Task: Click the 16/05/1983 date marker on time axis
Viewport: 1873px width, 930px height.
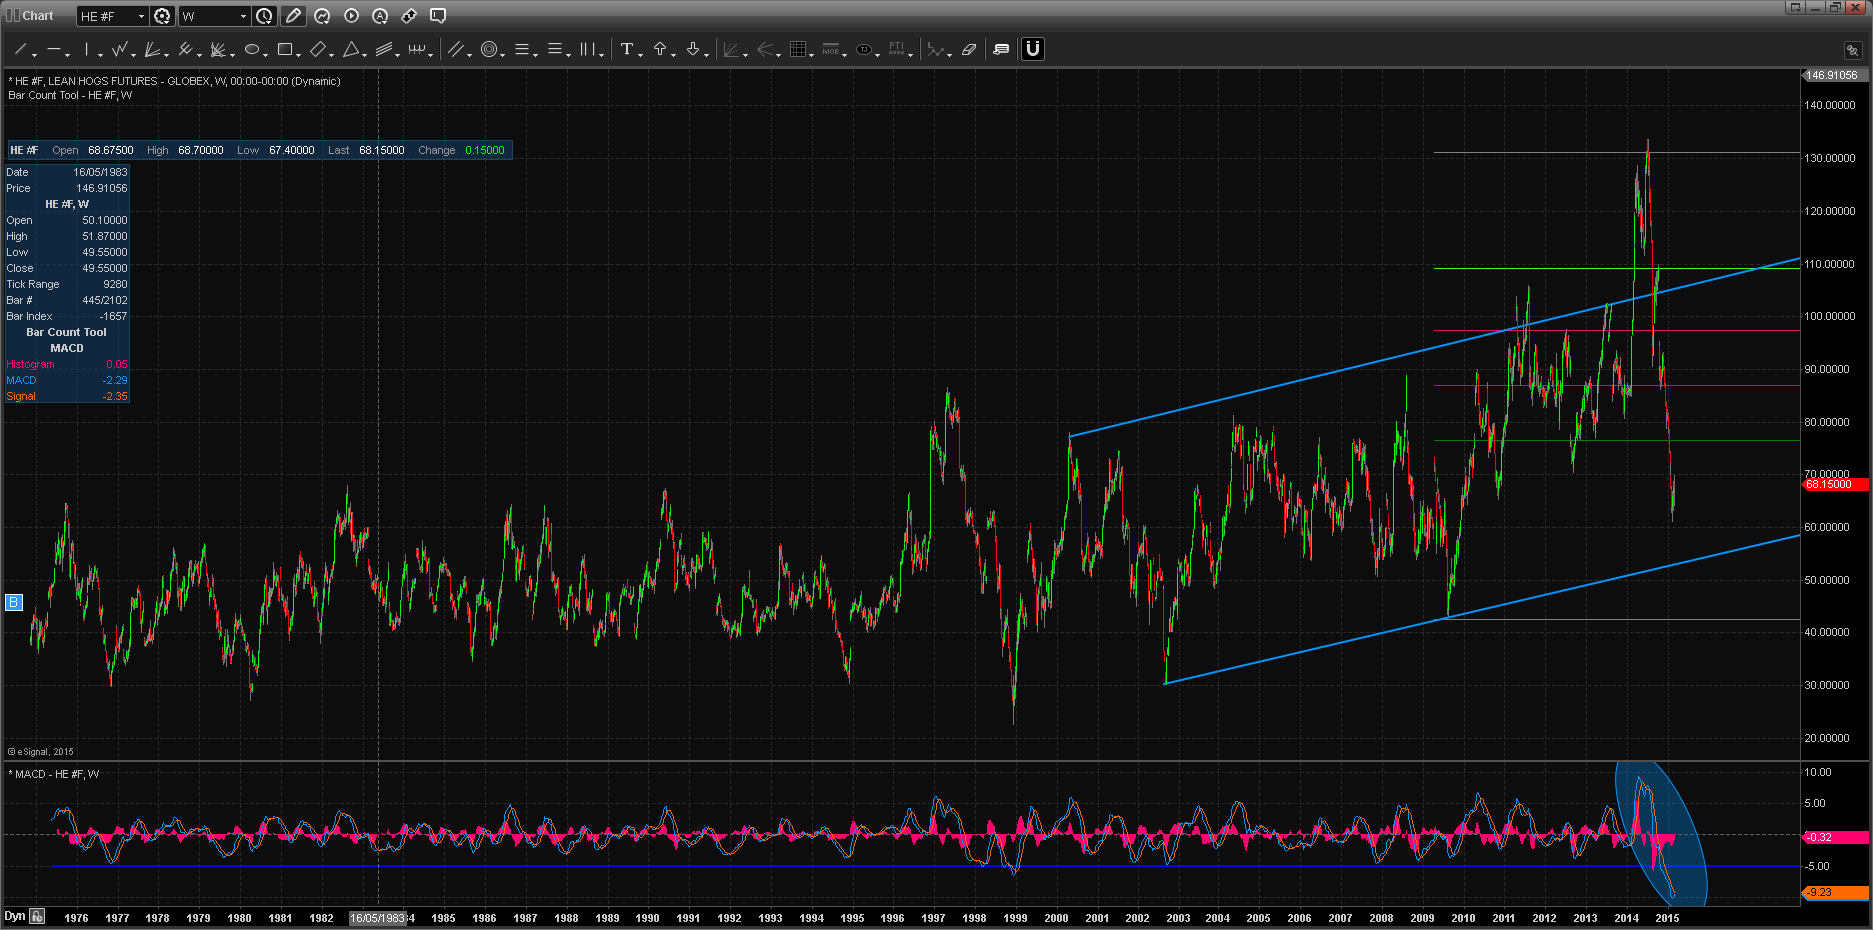Action: [x=377, y=918]
